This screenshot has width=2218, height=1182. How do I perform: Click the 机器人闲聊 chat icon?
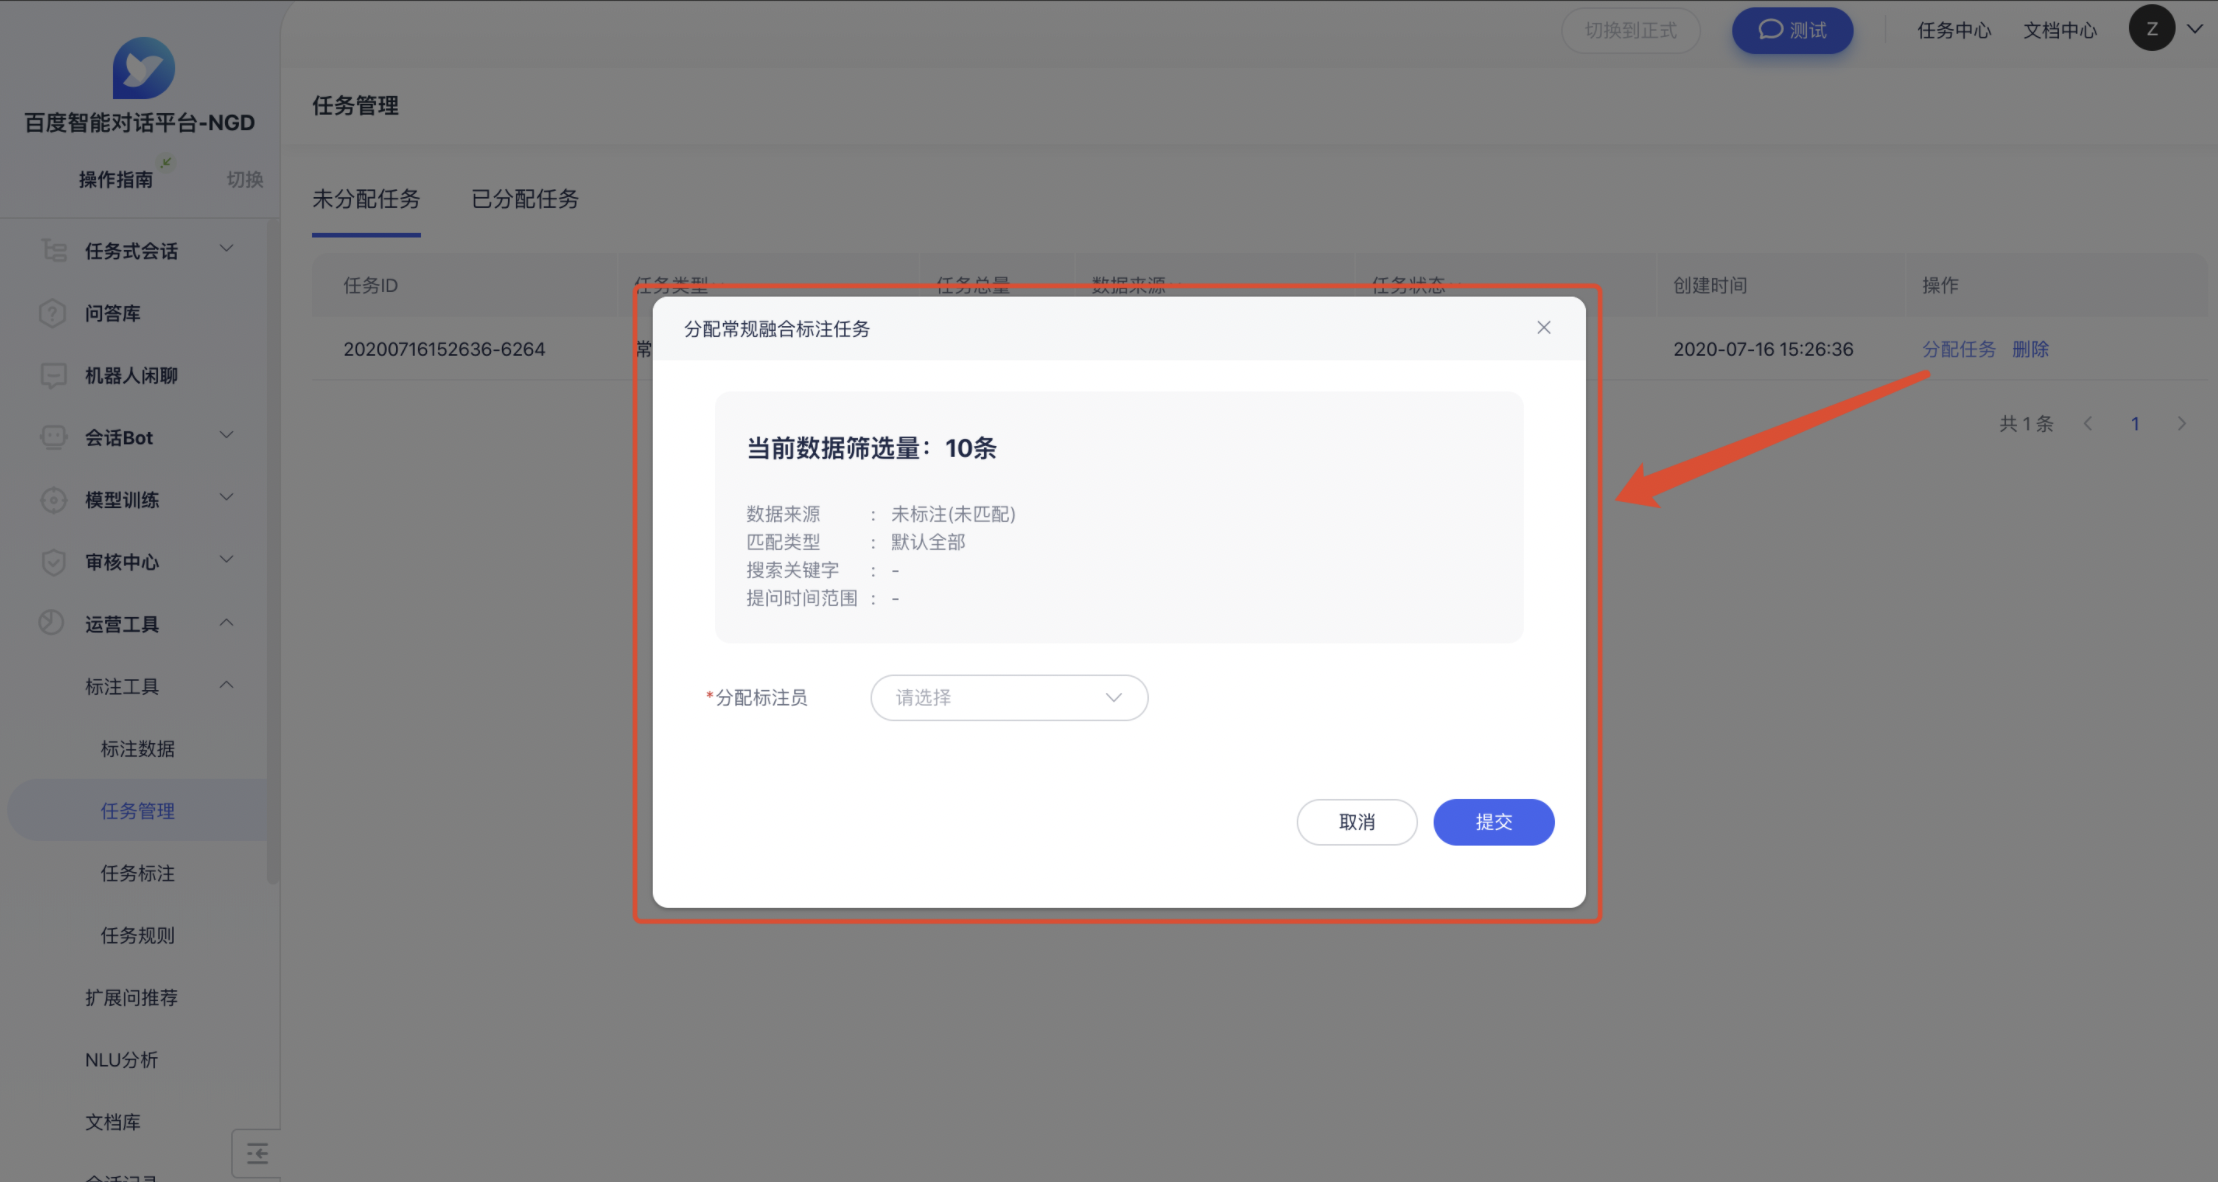[53, 375]
